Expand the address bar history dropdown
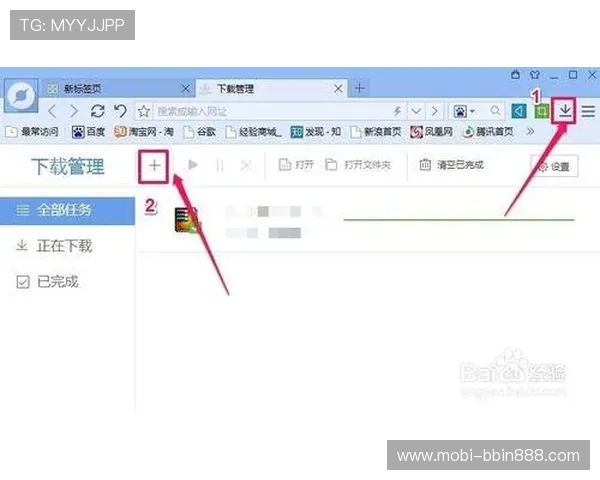 click(416, 111)
